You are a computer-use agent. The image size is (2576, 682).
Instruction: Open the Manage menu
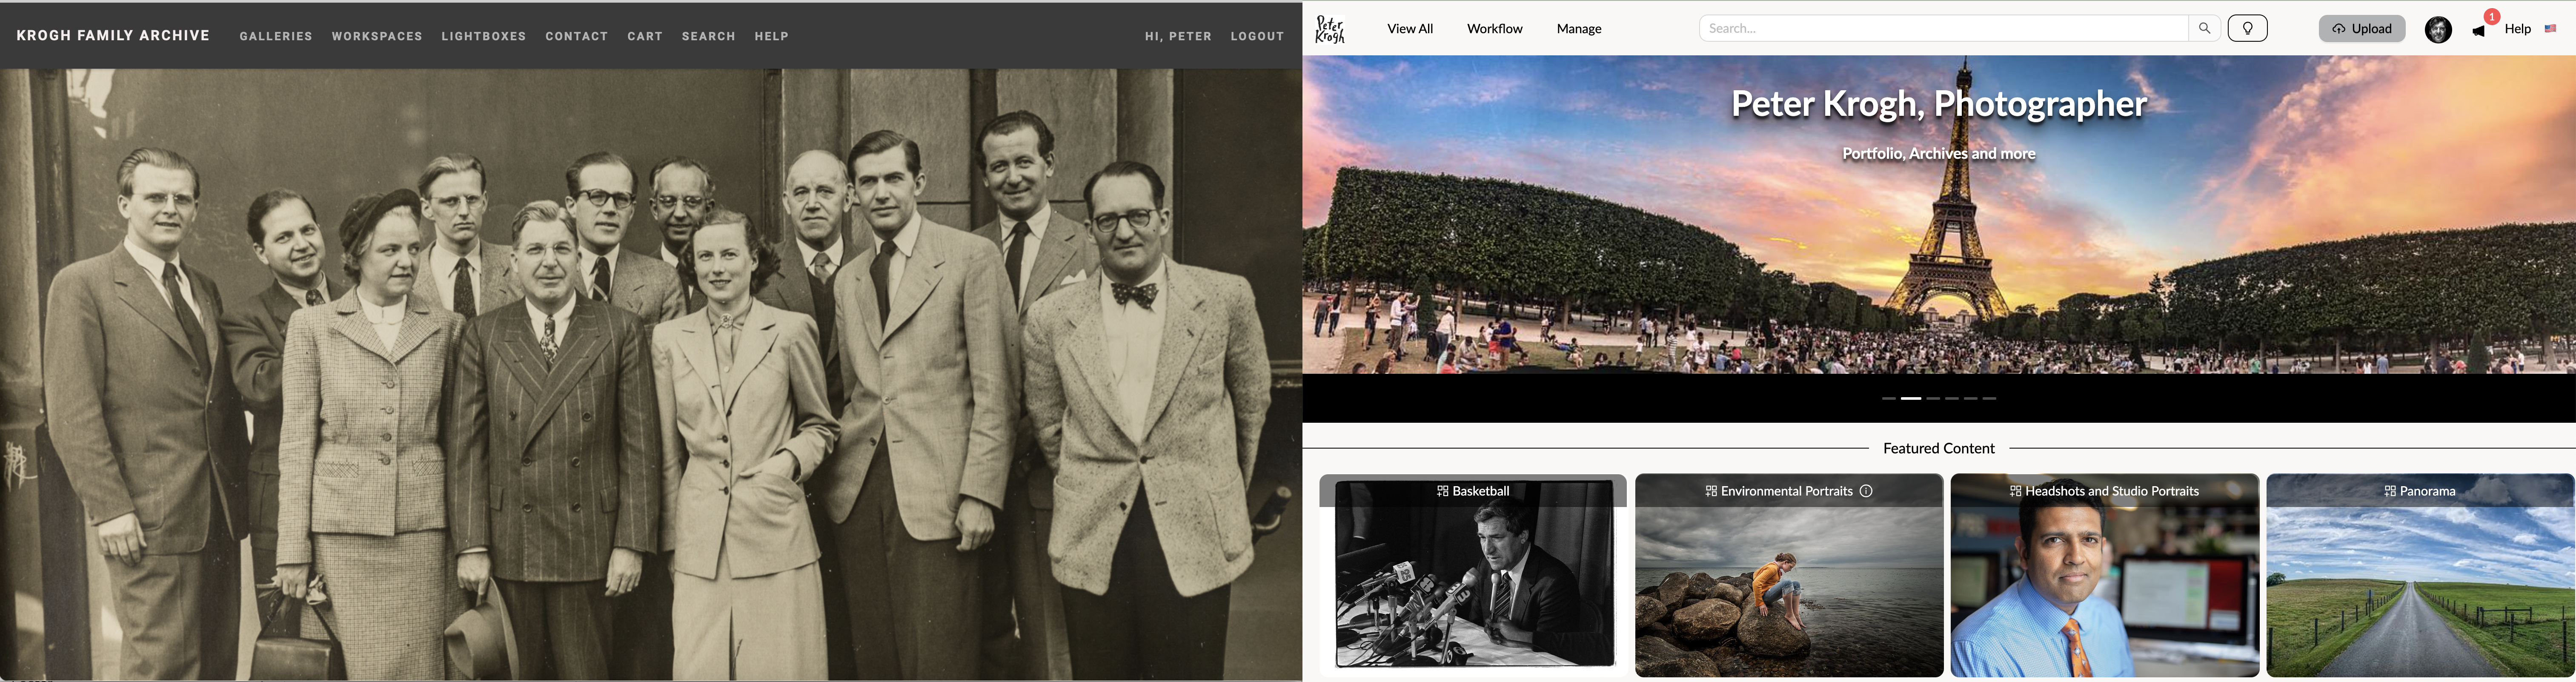click(x=1579, y=29)
